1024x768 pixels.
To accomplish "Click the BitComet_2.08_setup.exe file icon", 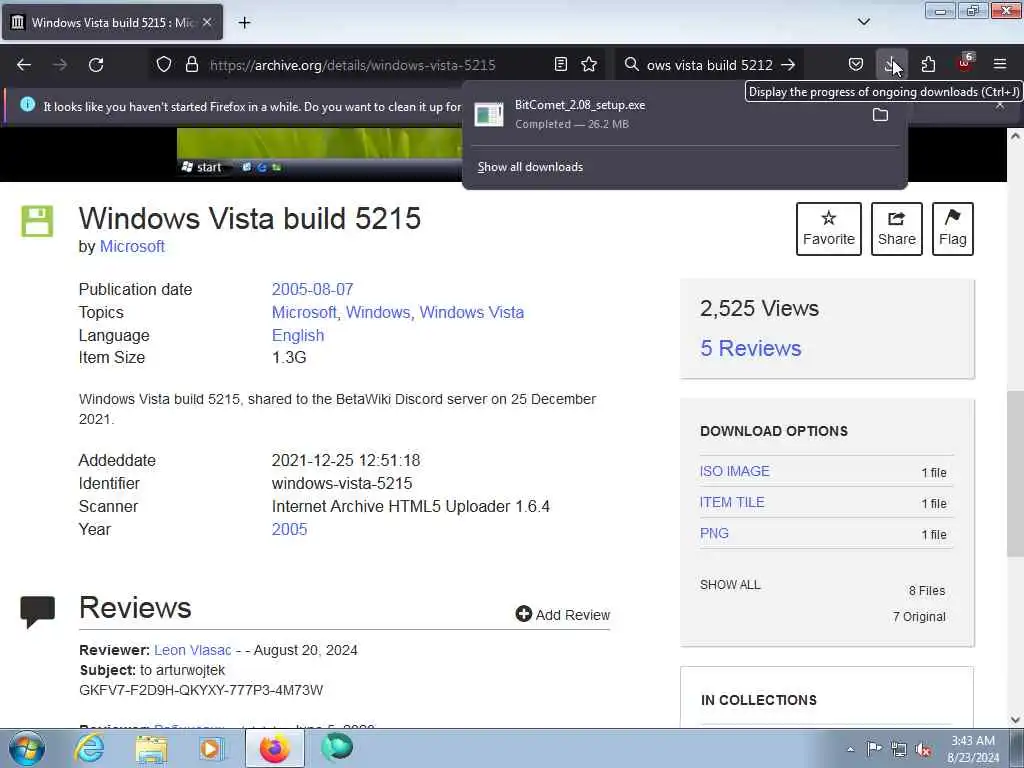I will [488, 114].
